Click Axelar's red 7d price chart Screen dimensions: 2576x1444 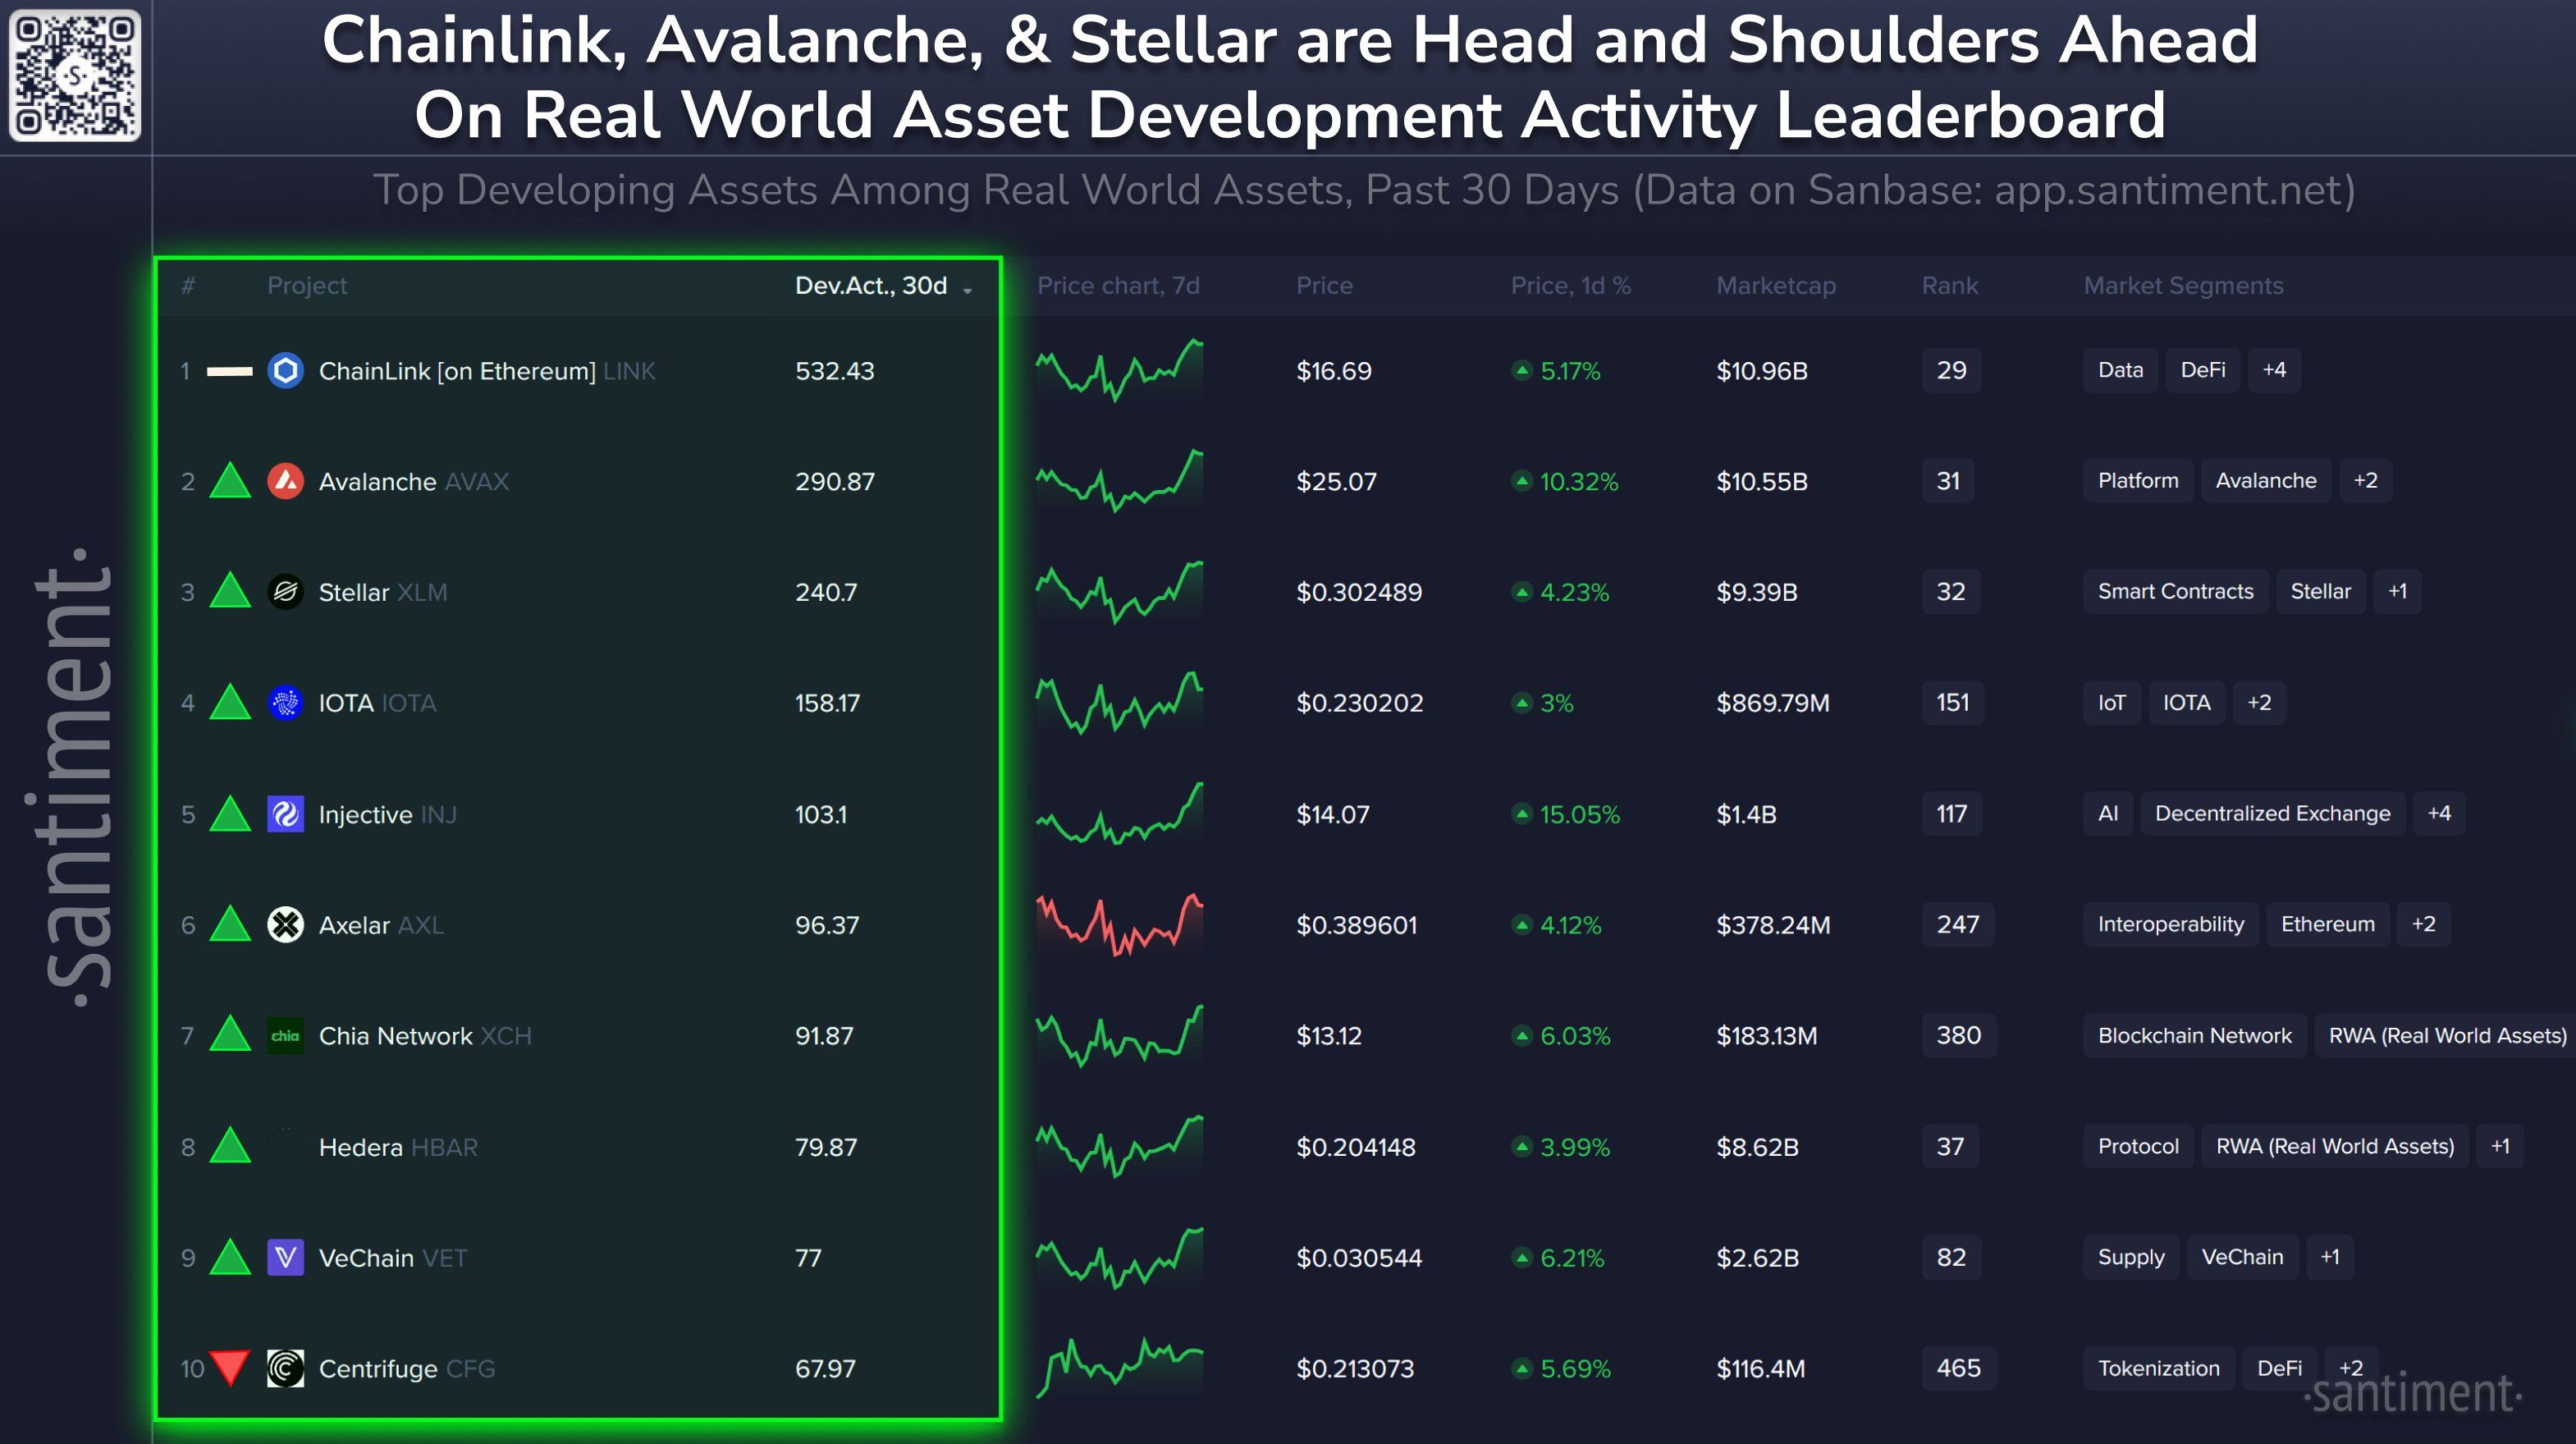[x=1119, y=925]
